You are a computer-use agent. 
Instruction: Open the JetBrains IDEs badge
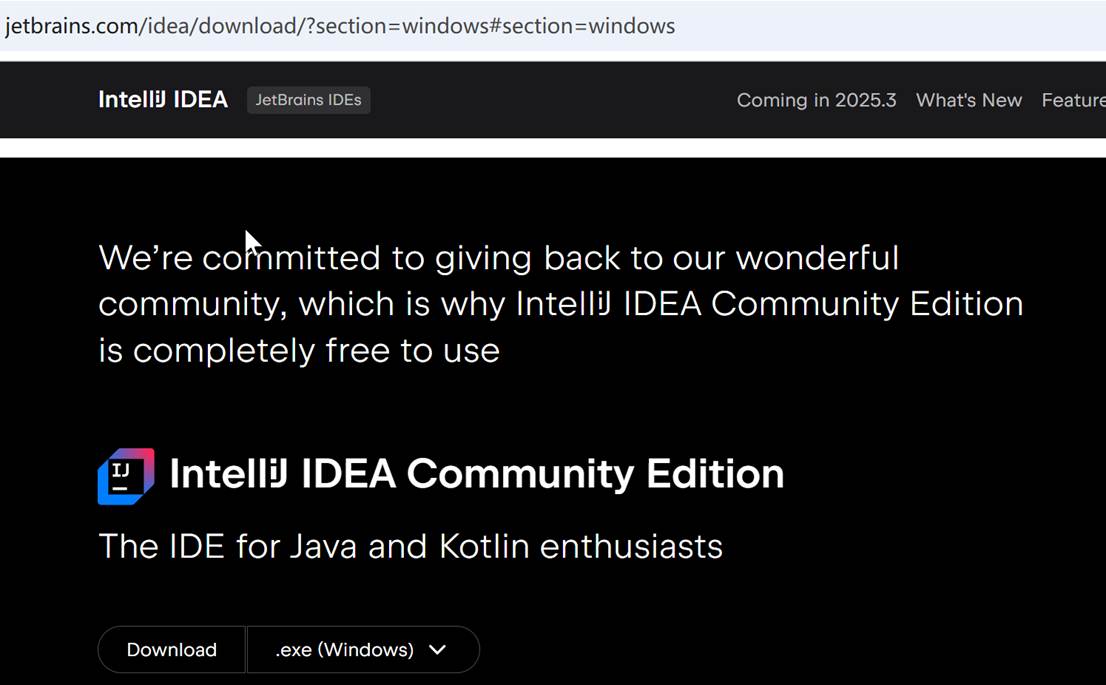coord(308,100)
